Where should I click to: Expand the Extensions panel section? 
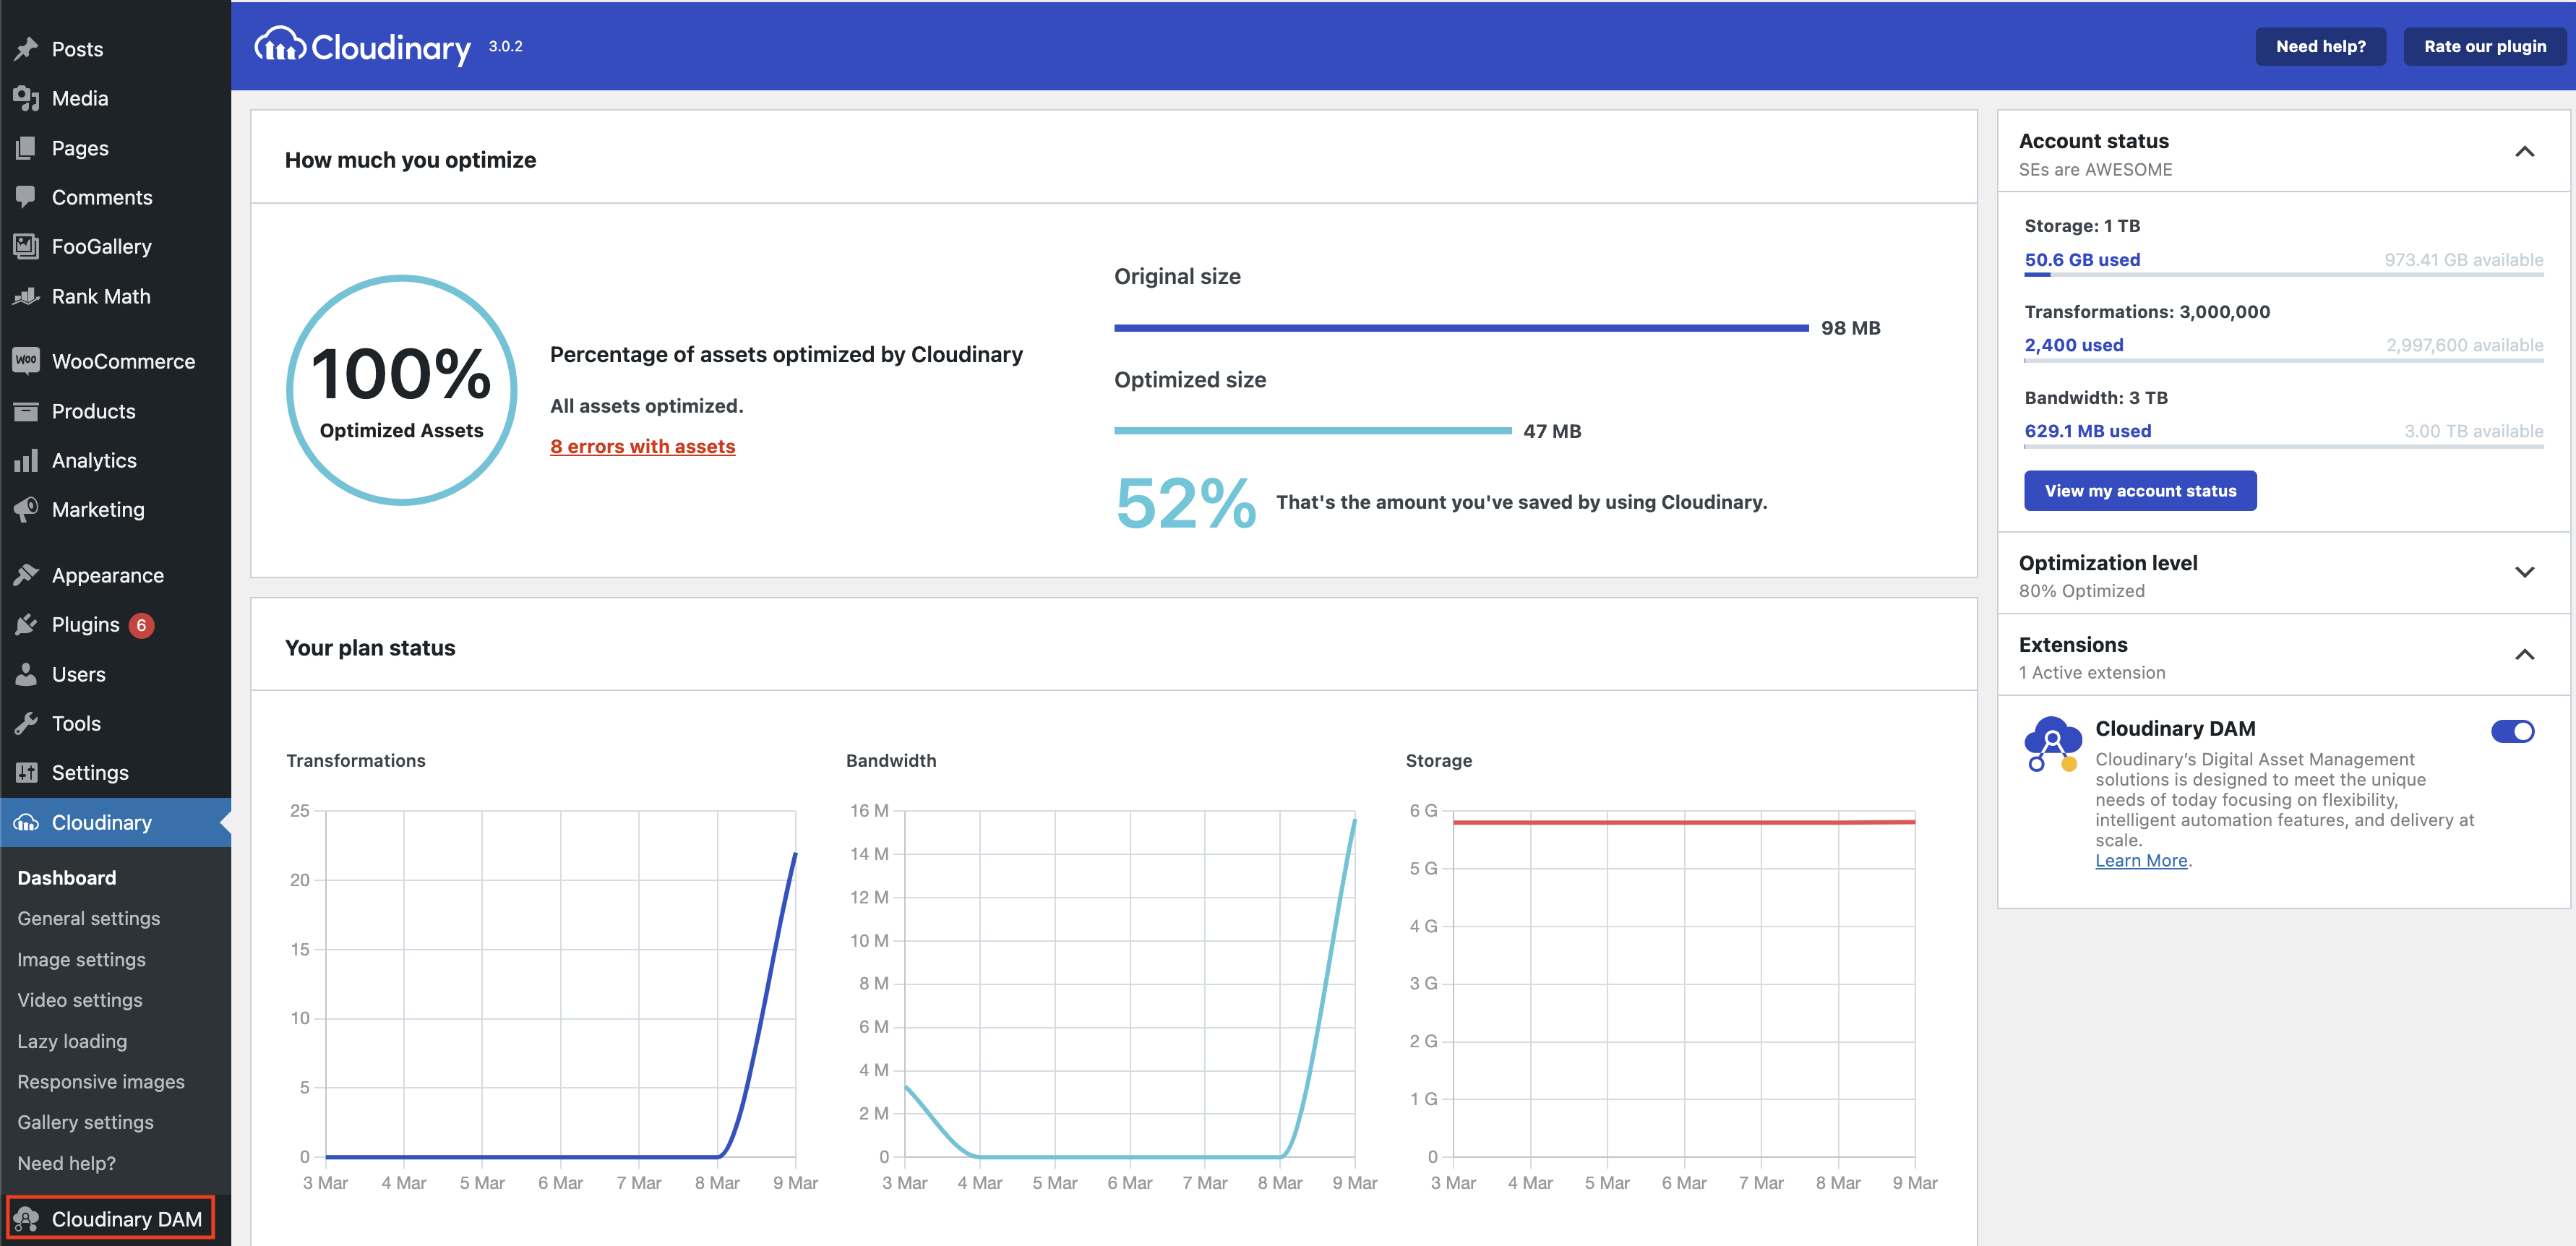(x=2523, y=654)
